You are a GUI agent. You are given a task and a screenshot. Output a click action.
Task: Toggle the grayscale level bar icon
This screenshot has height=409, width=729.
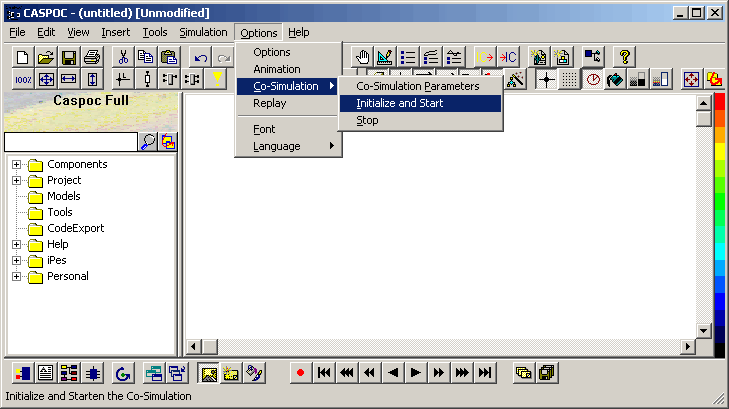click(638, 79)
